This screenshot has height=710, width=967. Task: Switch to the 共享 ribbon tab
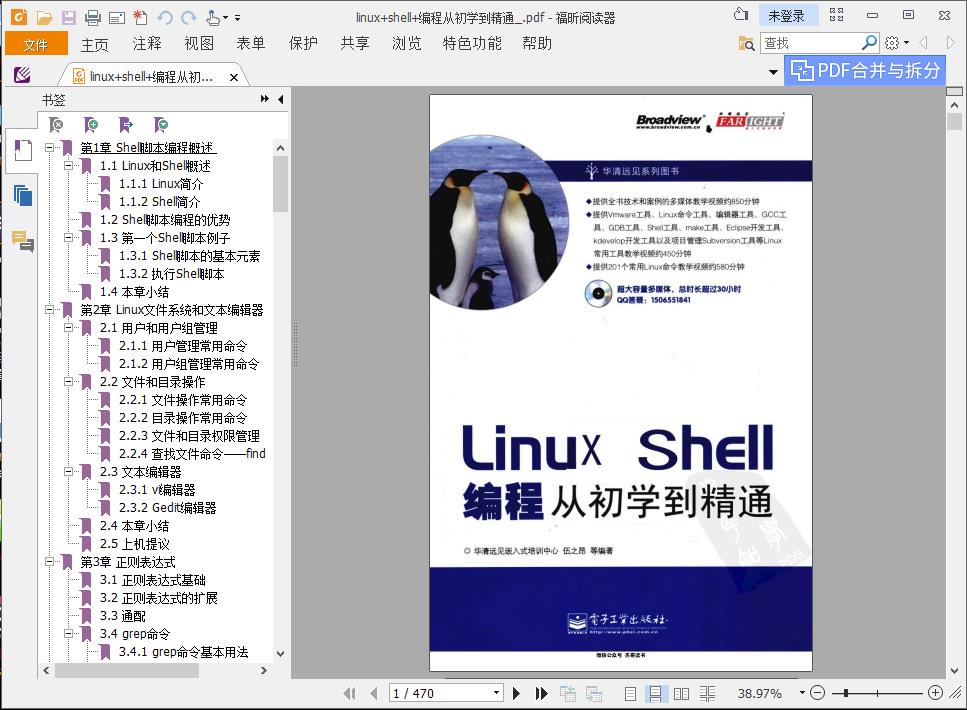(x=355, y=43)
